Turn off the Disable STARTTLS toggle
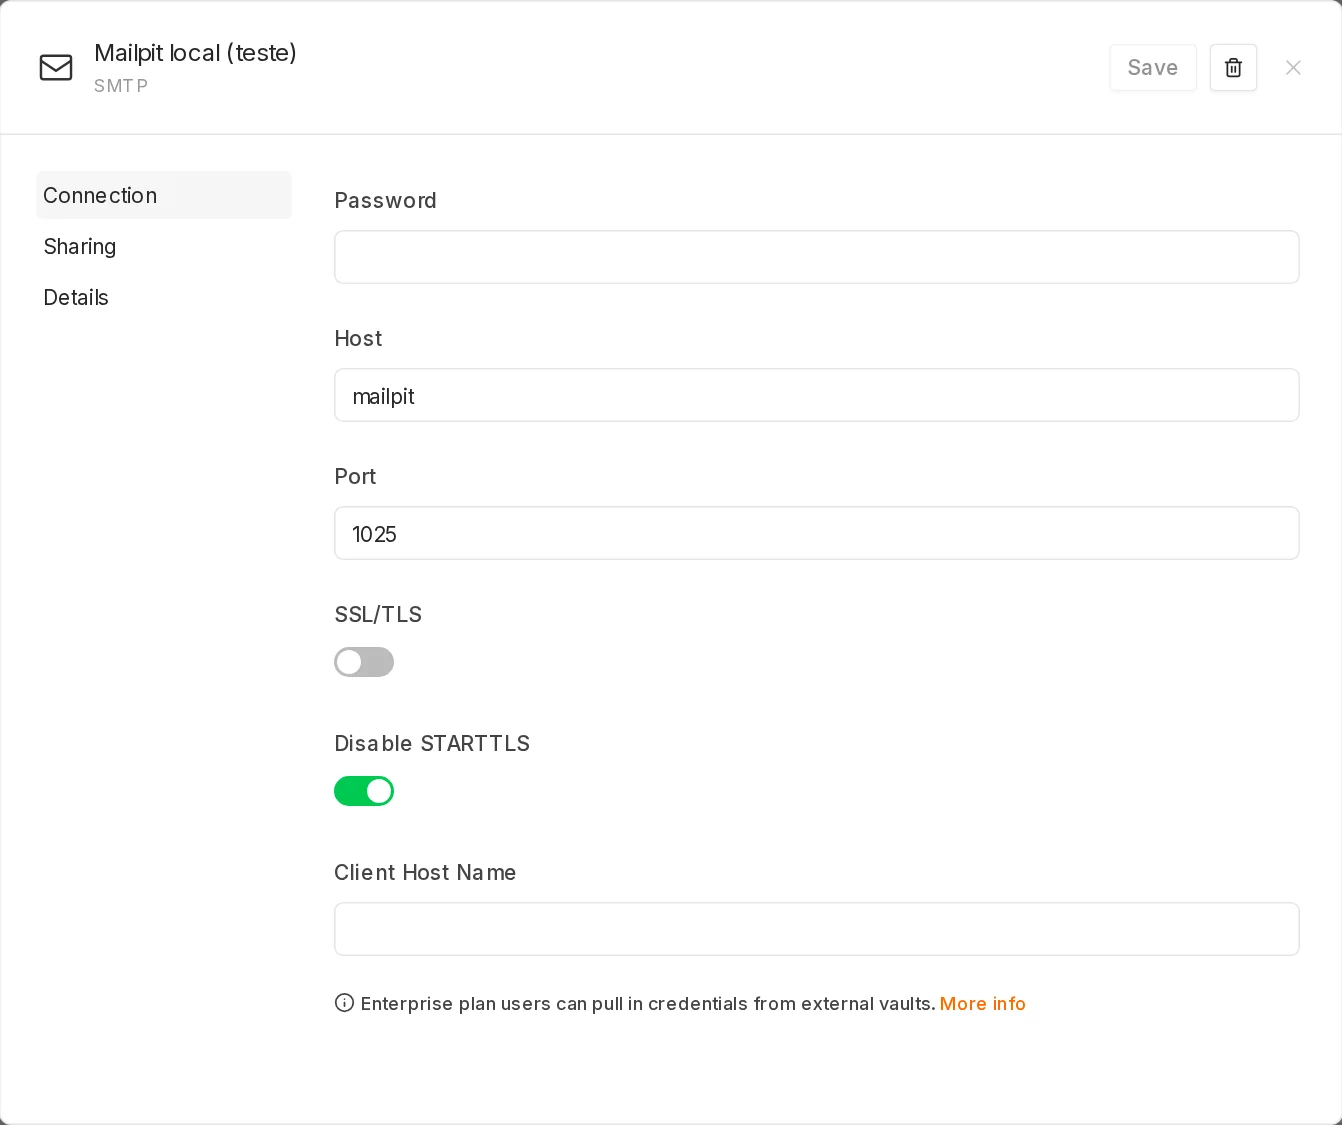1342x1125 pixels. click(x=364, y=791)
